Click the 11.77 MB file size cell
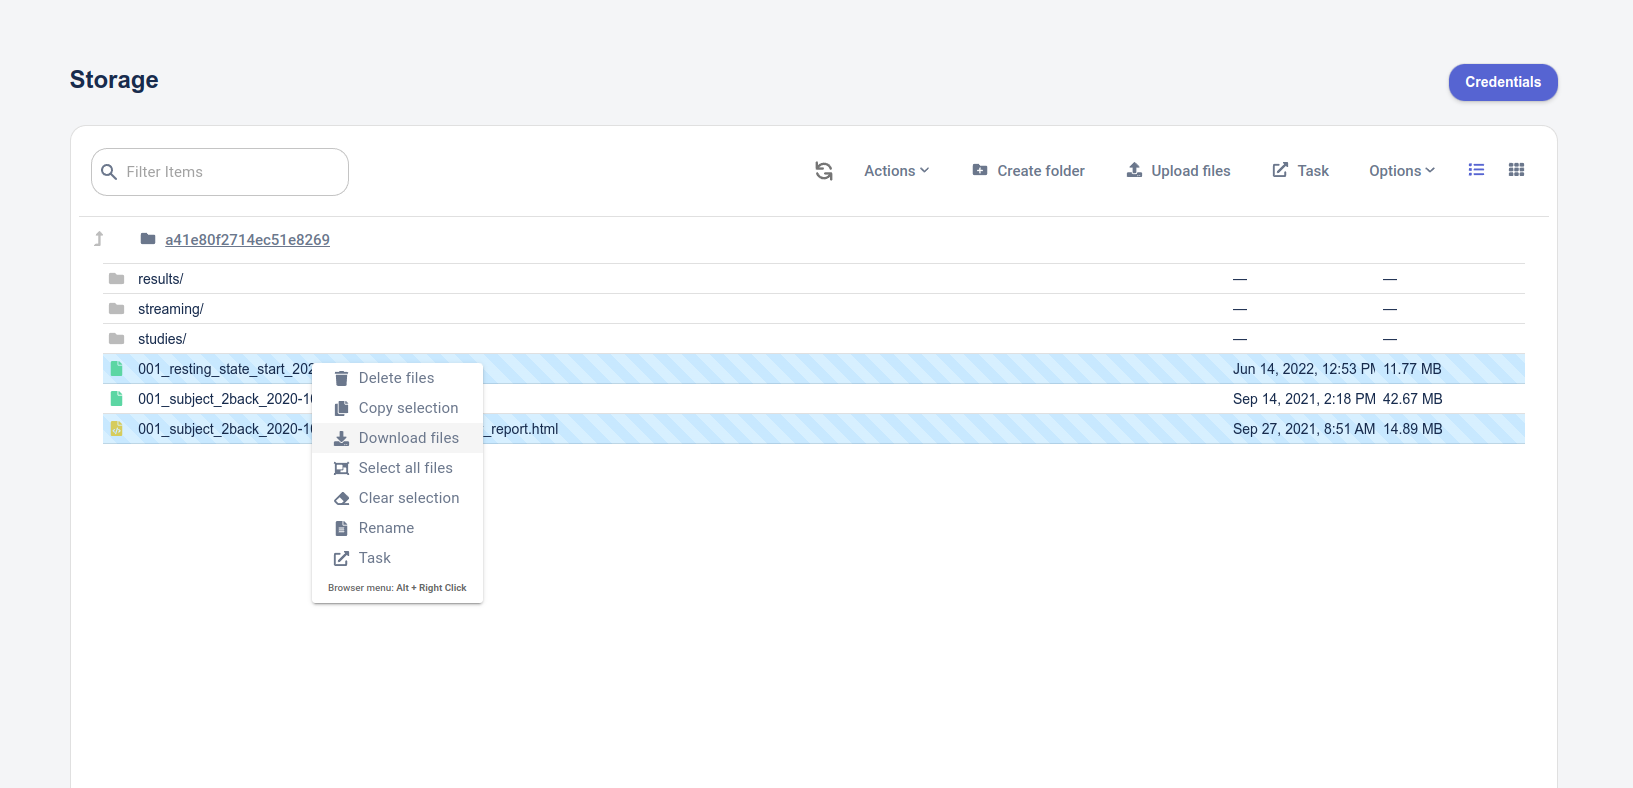 1412,369
